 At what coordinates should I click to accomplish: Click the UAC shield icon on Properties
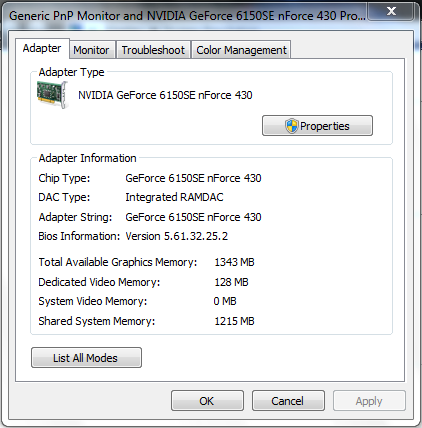tap(292, 126)
